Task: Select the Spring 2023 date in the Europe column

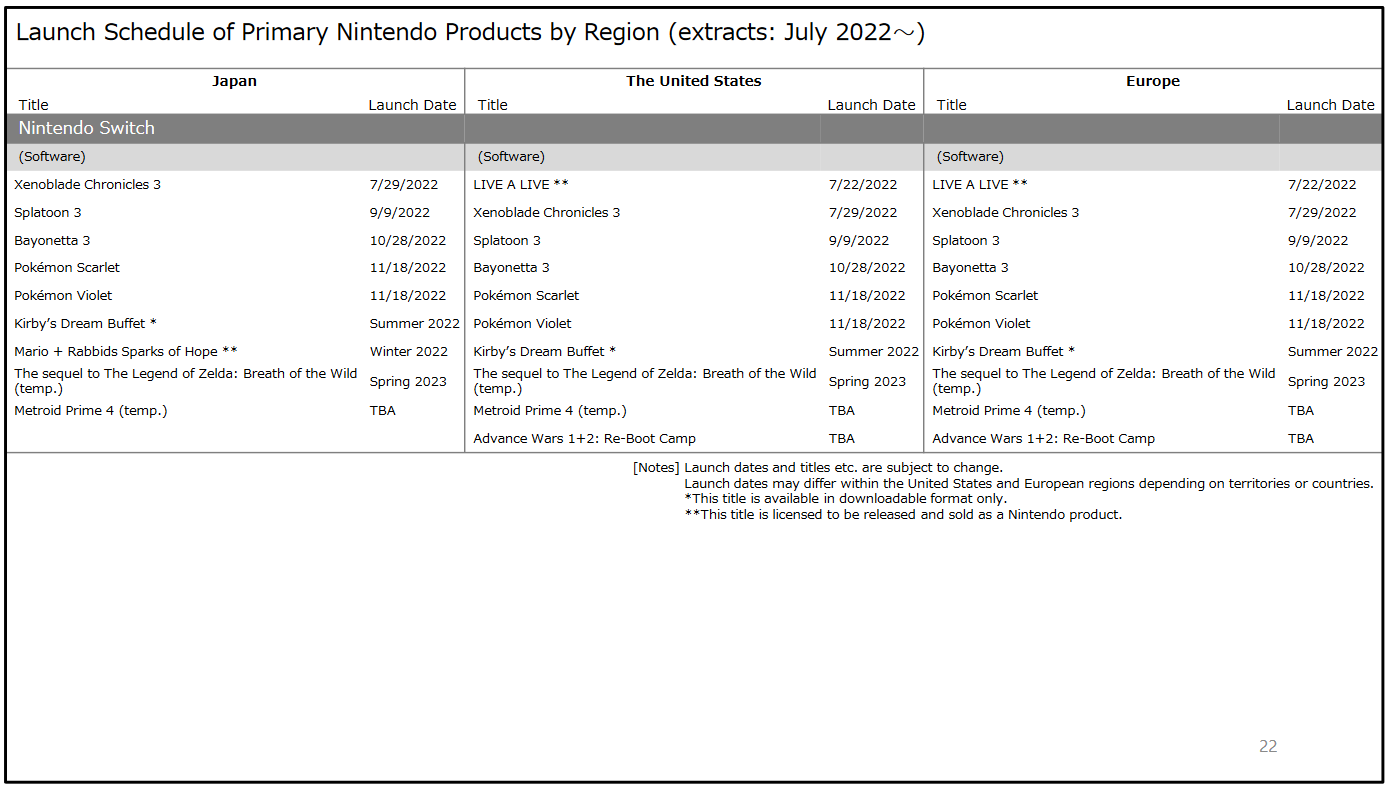Action: 1325,381
